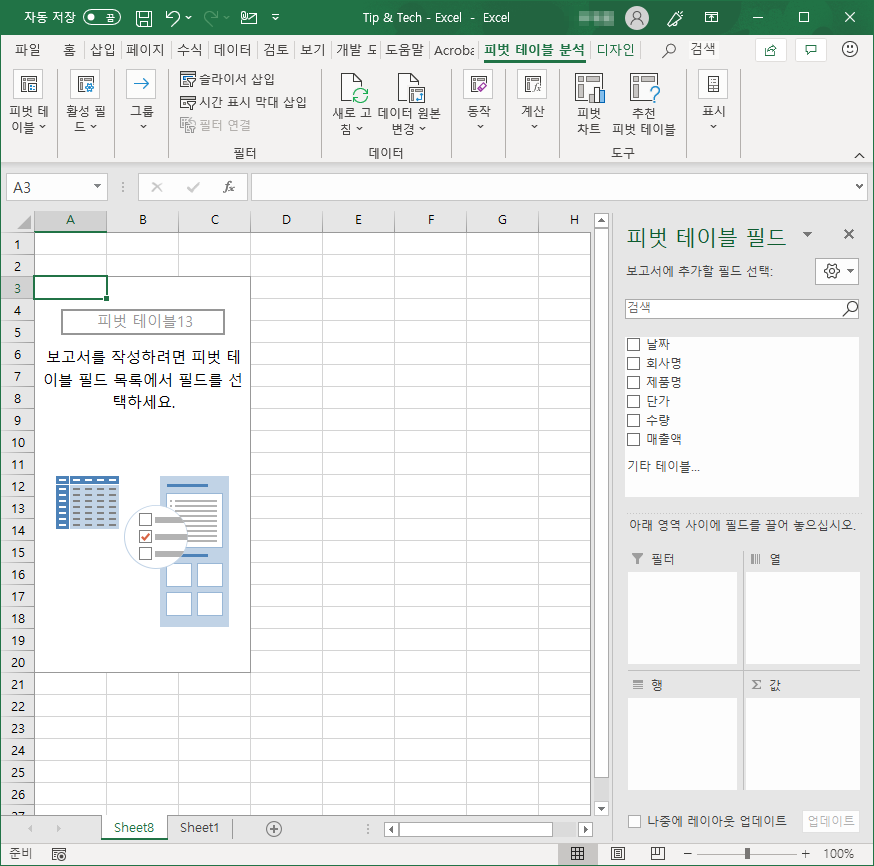
Task: Click the Refresh (새로 고침) icon
Action: click(354, 88)
